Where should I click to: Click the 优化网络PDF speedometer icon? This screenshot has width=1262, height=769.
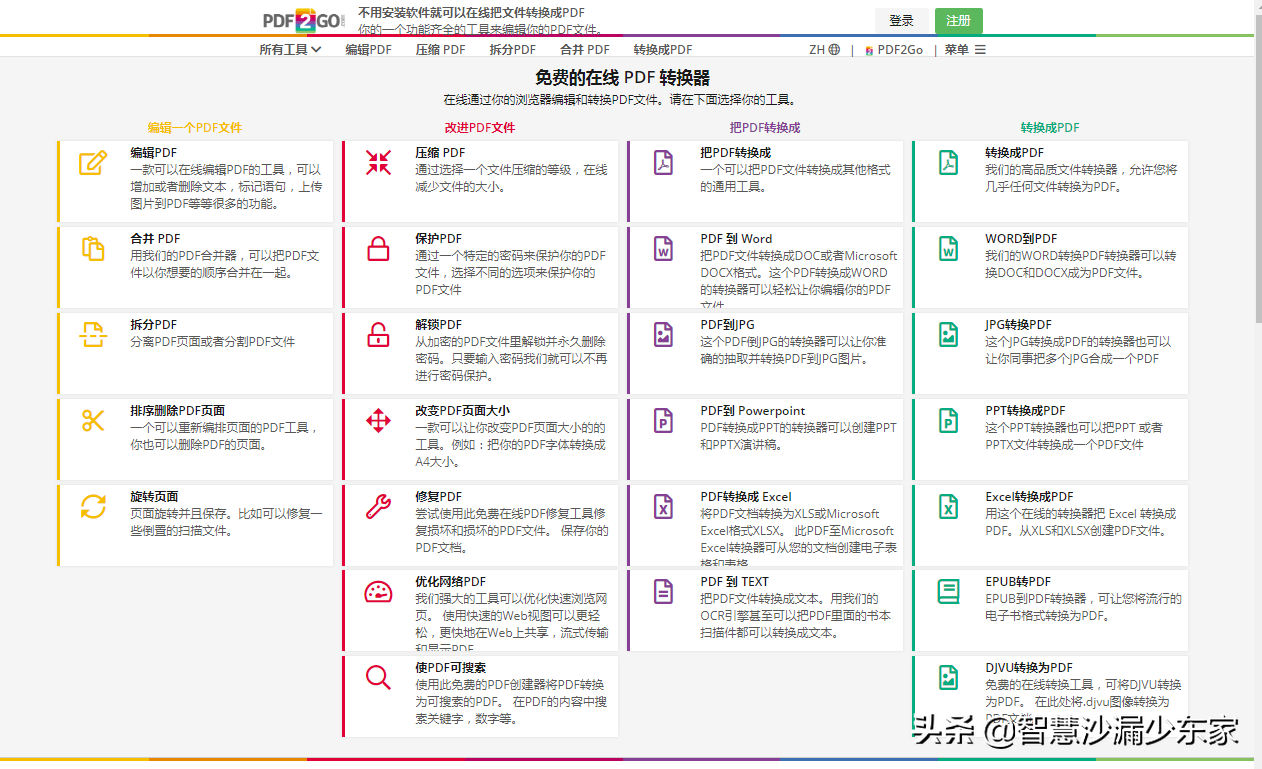click(378, 592)
